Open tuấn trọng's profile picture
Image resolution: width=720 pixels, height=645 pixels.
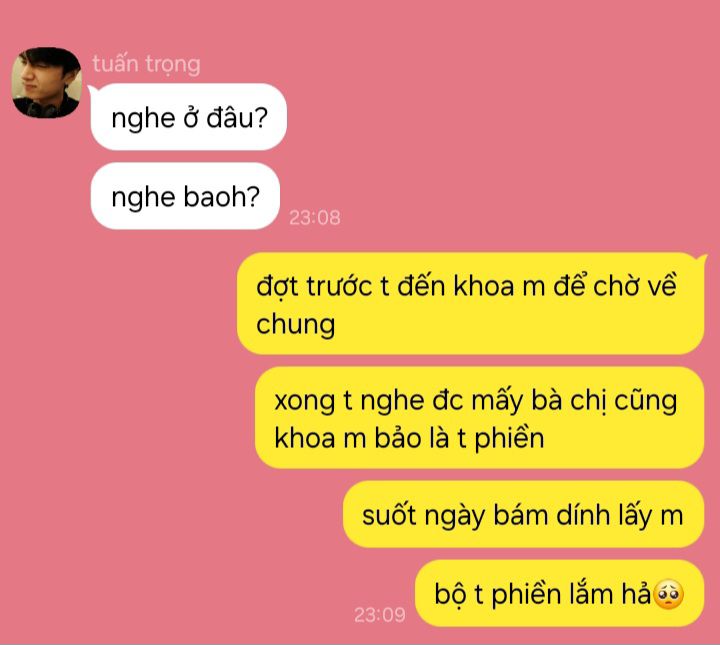pyautogui.click(x=46, y=83)
